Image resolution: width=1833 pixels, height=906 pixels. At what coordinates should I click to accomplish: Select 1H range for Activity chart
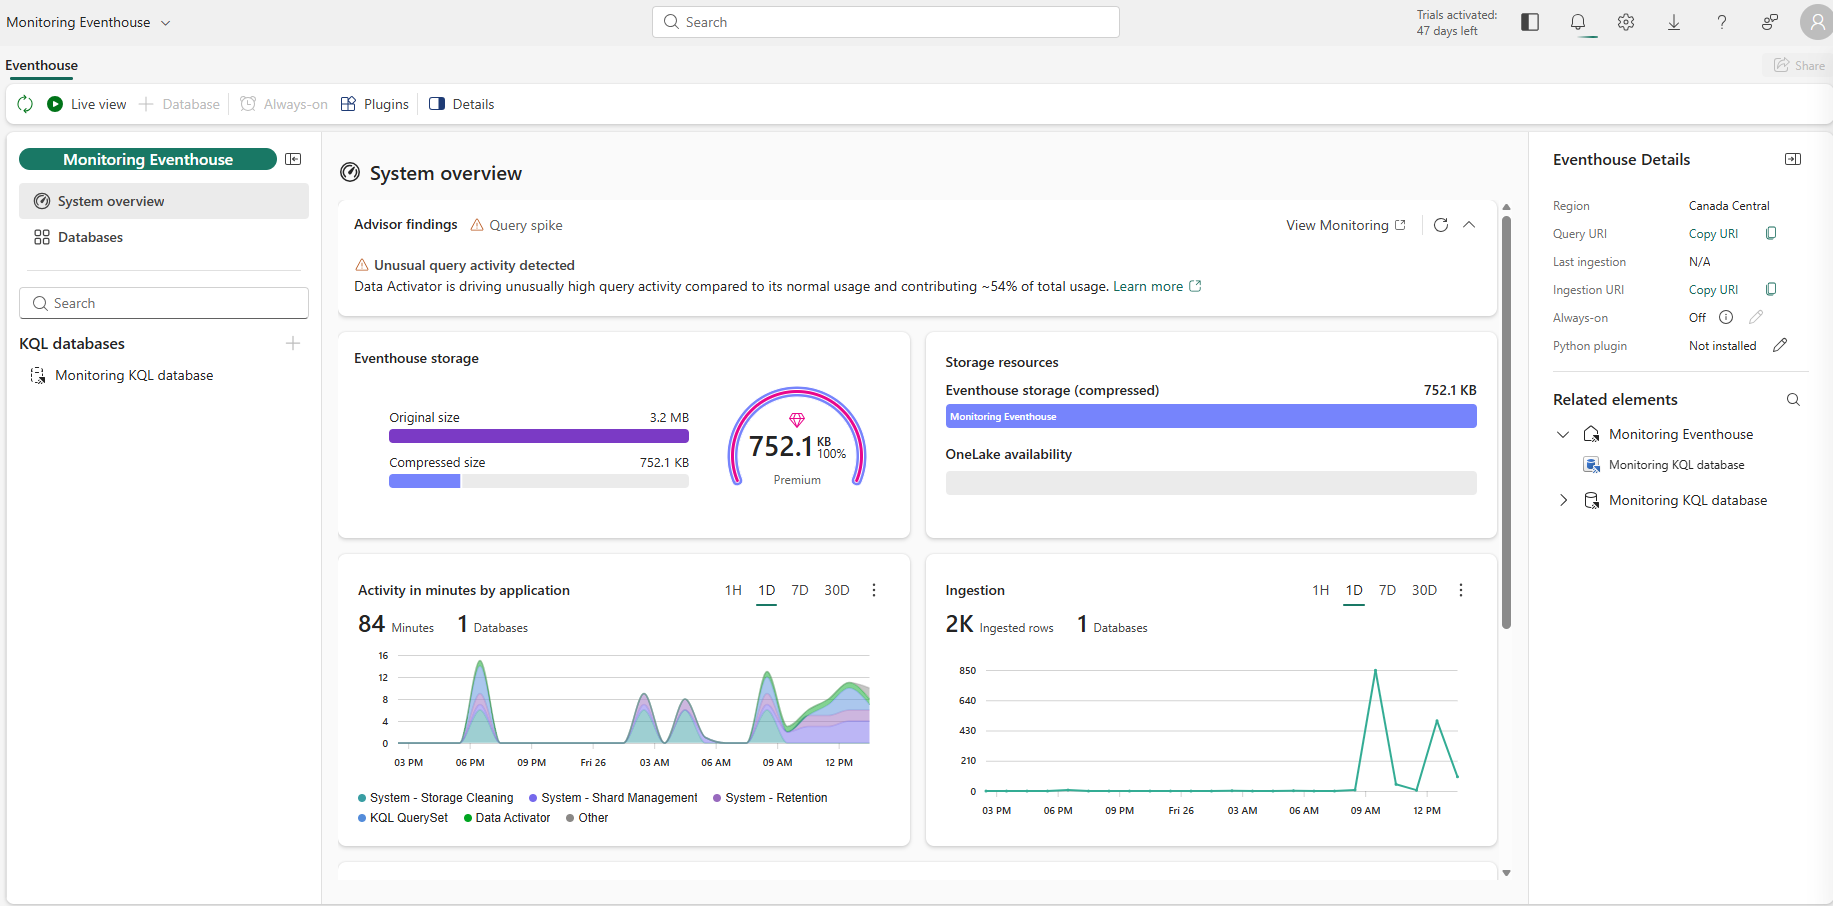click(733, 590)
